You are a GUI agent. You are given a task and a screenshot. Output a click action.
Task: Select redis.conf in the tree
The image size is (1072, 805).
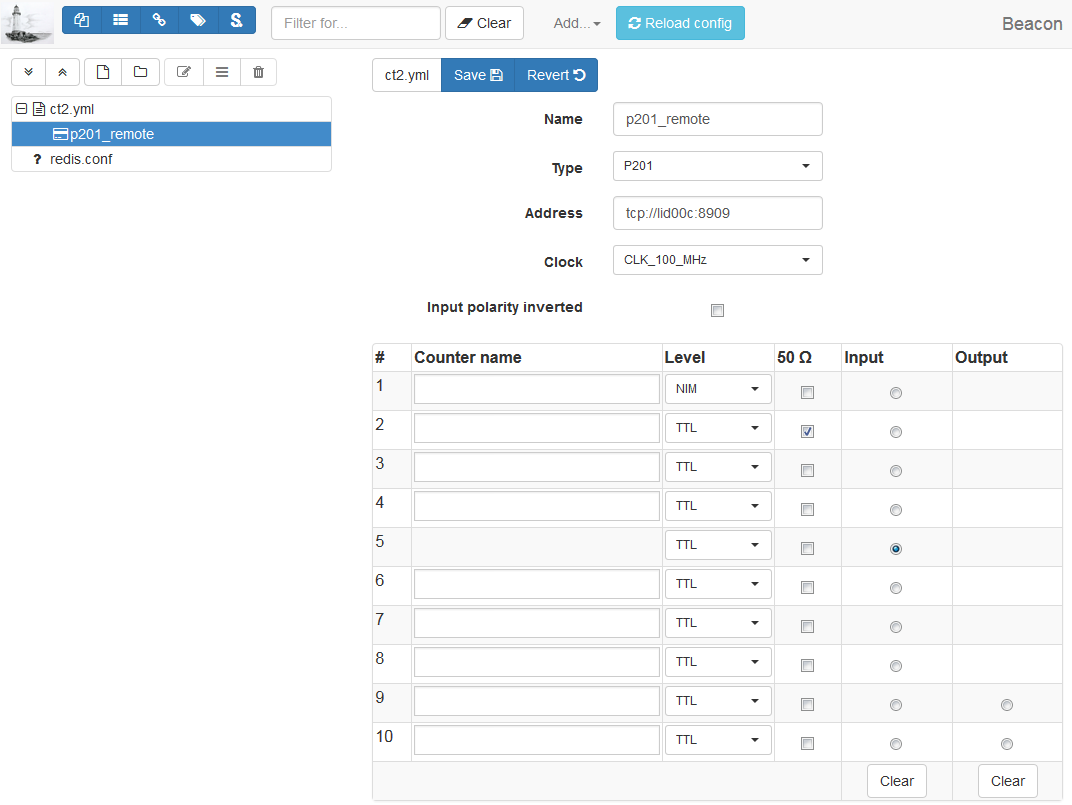172,159
